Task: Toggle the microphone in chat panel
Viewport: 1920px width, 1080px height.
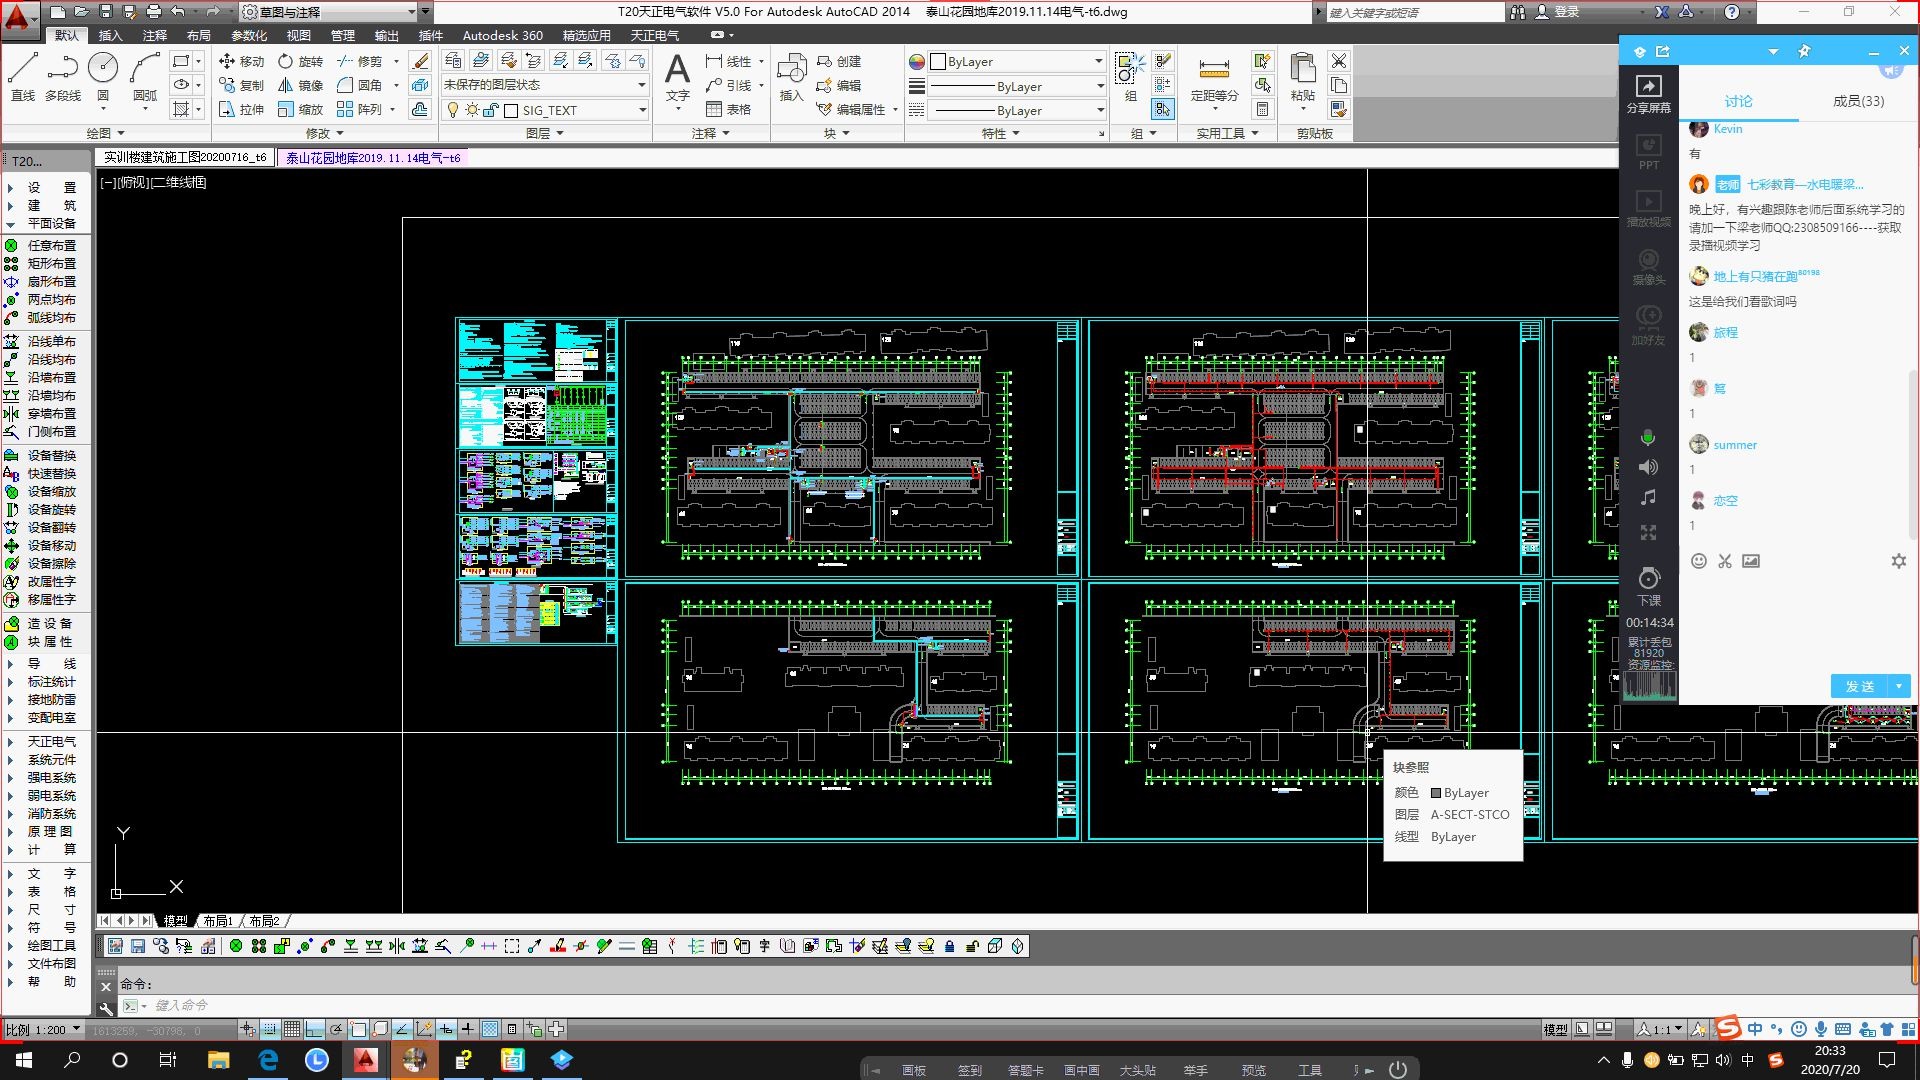Action: click(1648, 438)
